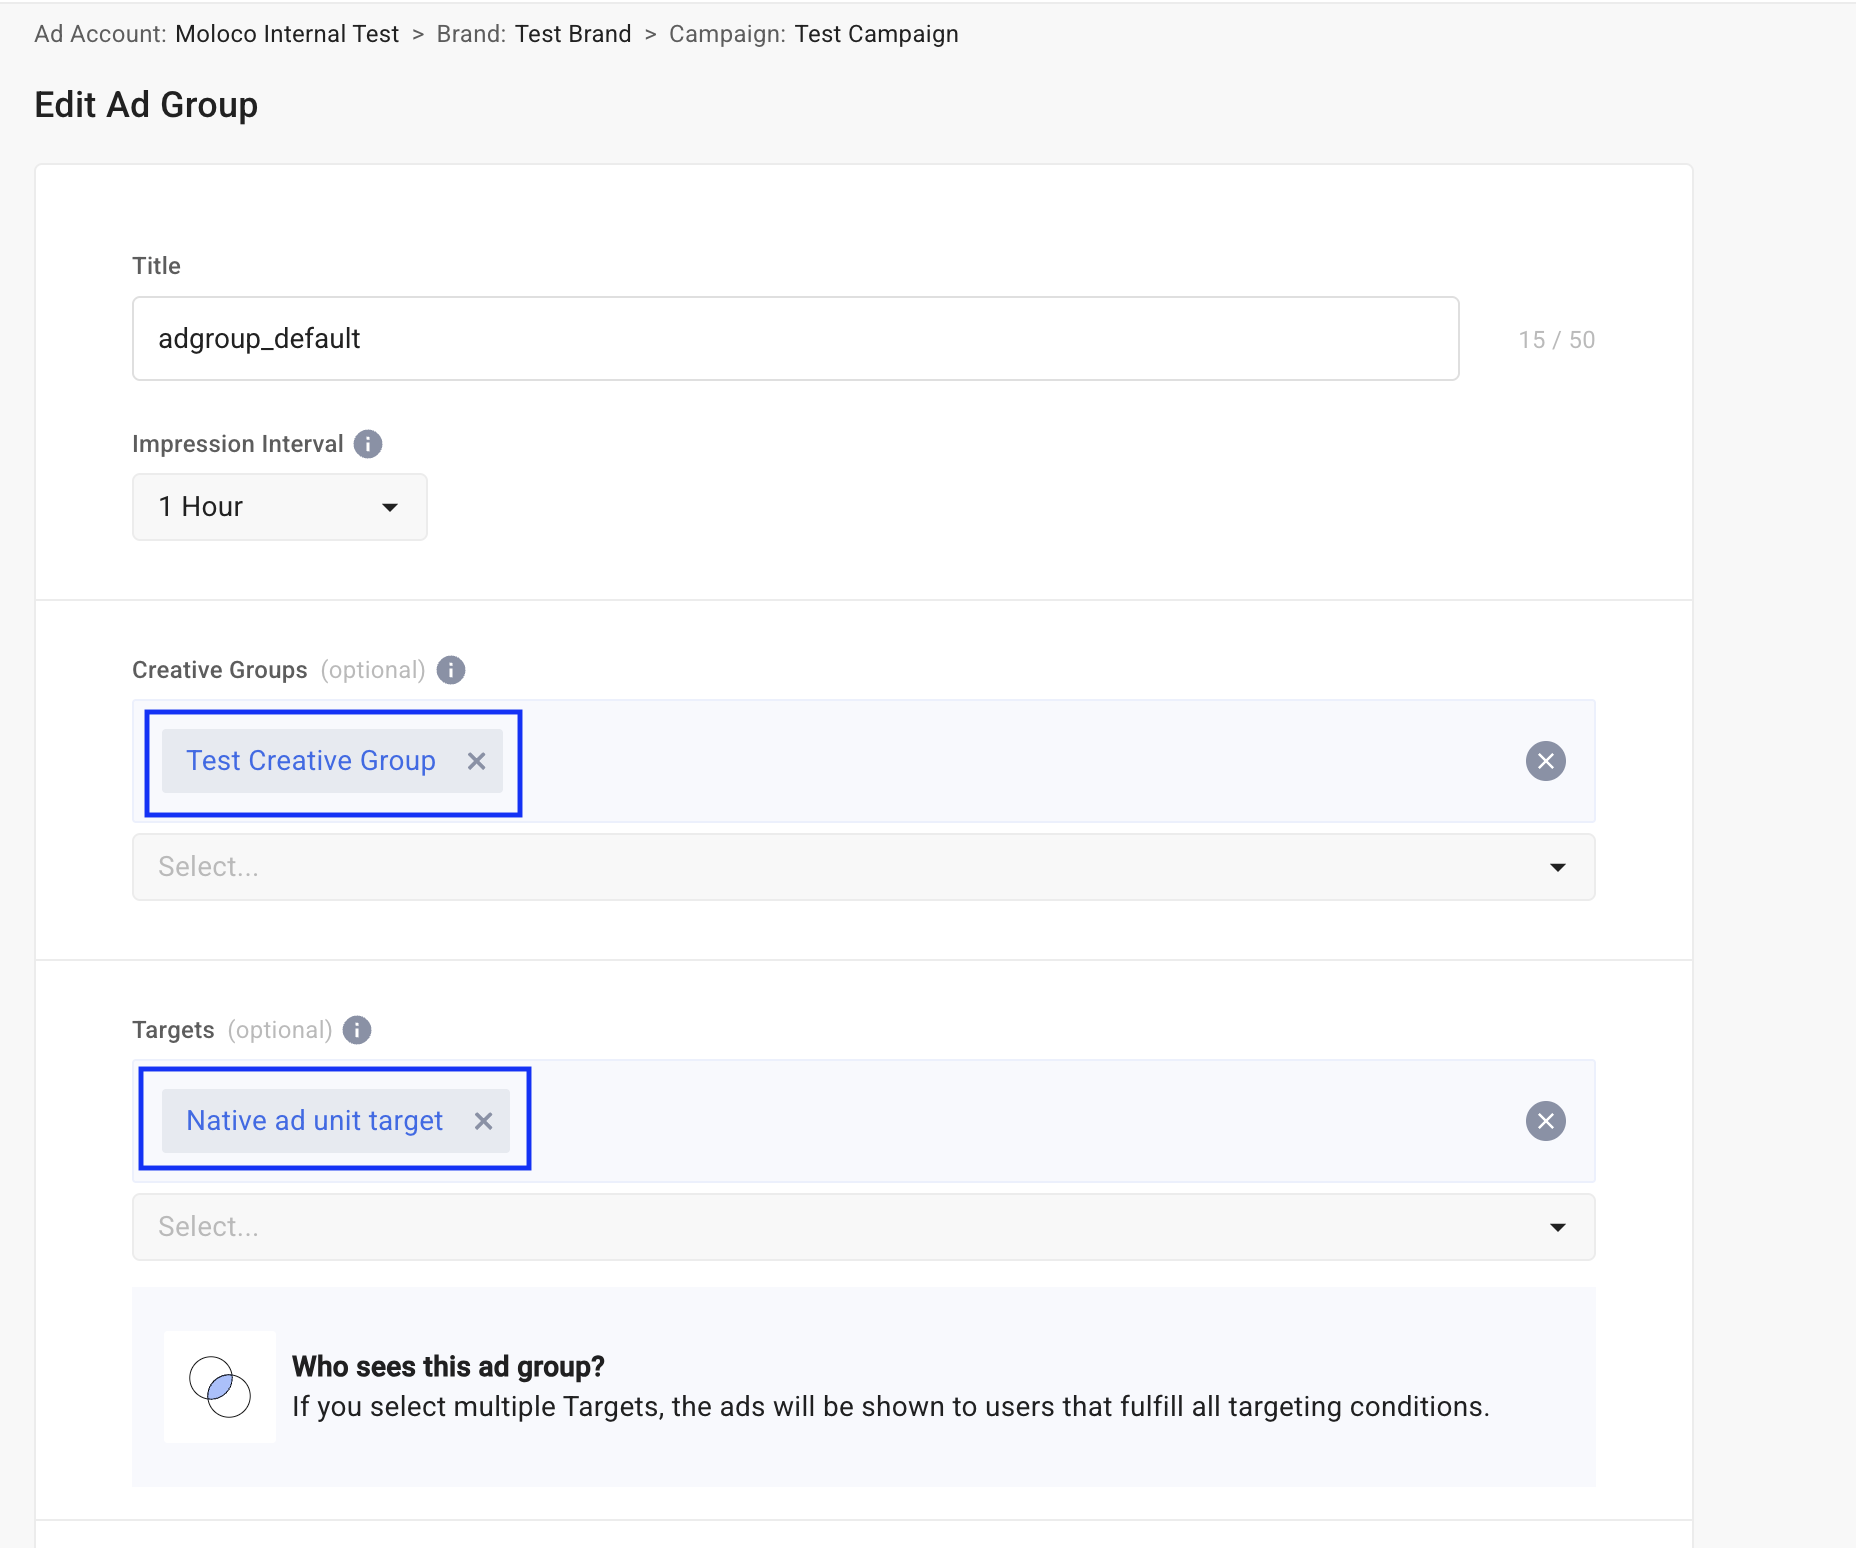Show the Creative Groups info tooltip icon
Image resolution: width=1856 pixels, height=1548 pixels.
[451, 670]
